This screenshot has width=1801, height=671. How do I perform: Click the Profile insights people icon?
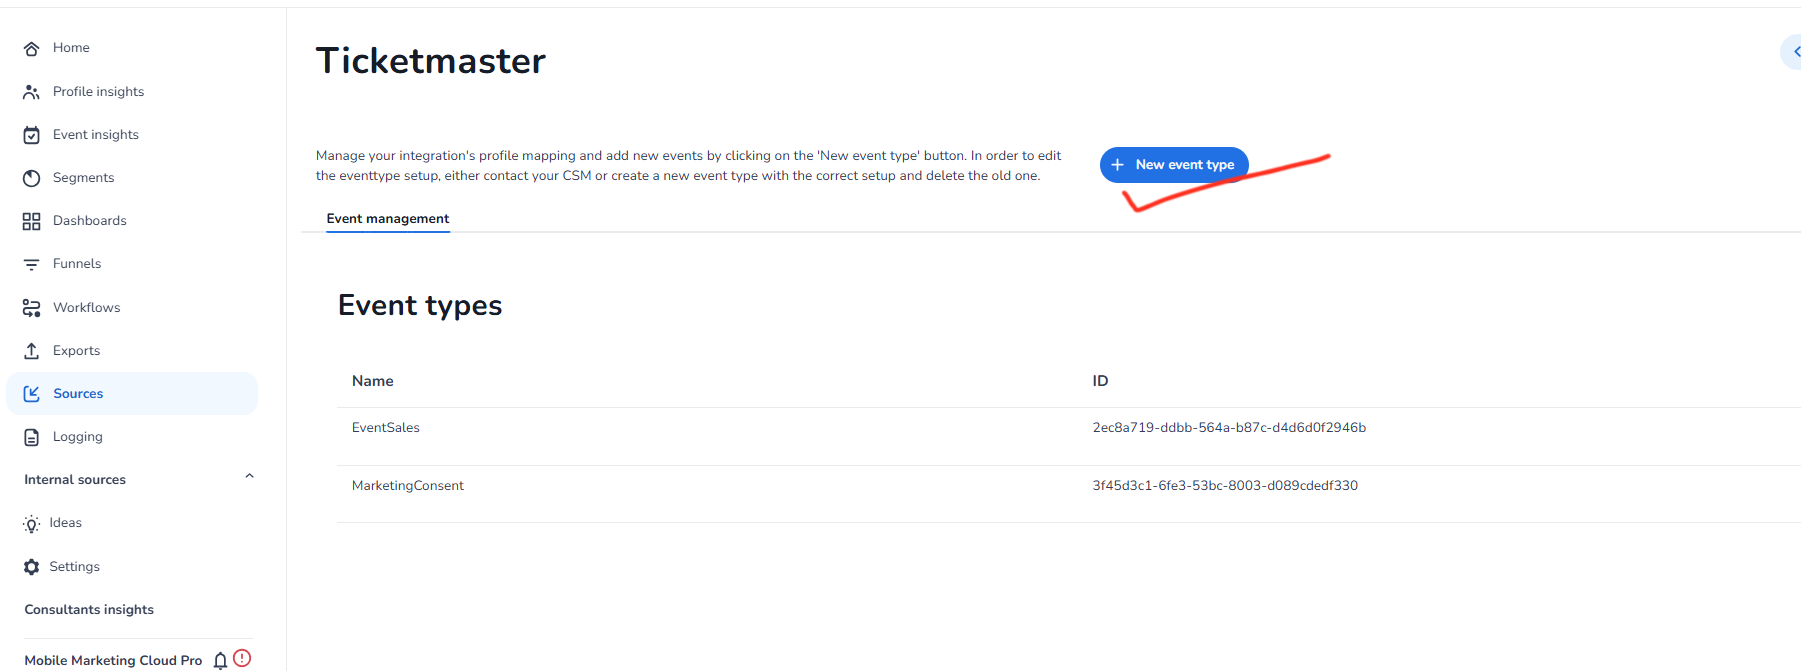[32, 92]
